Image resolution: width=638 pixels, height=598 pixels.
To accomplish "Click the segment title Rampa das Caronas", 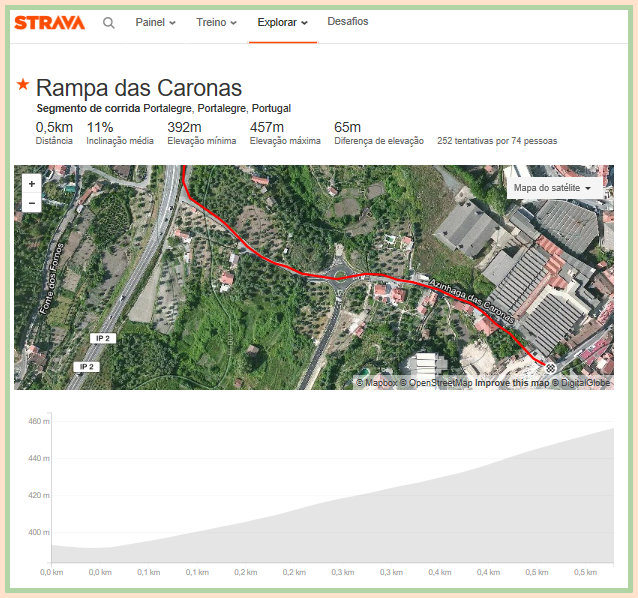I will pos(139,88).
